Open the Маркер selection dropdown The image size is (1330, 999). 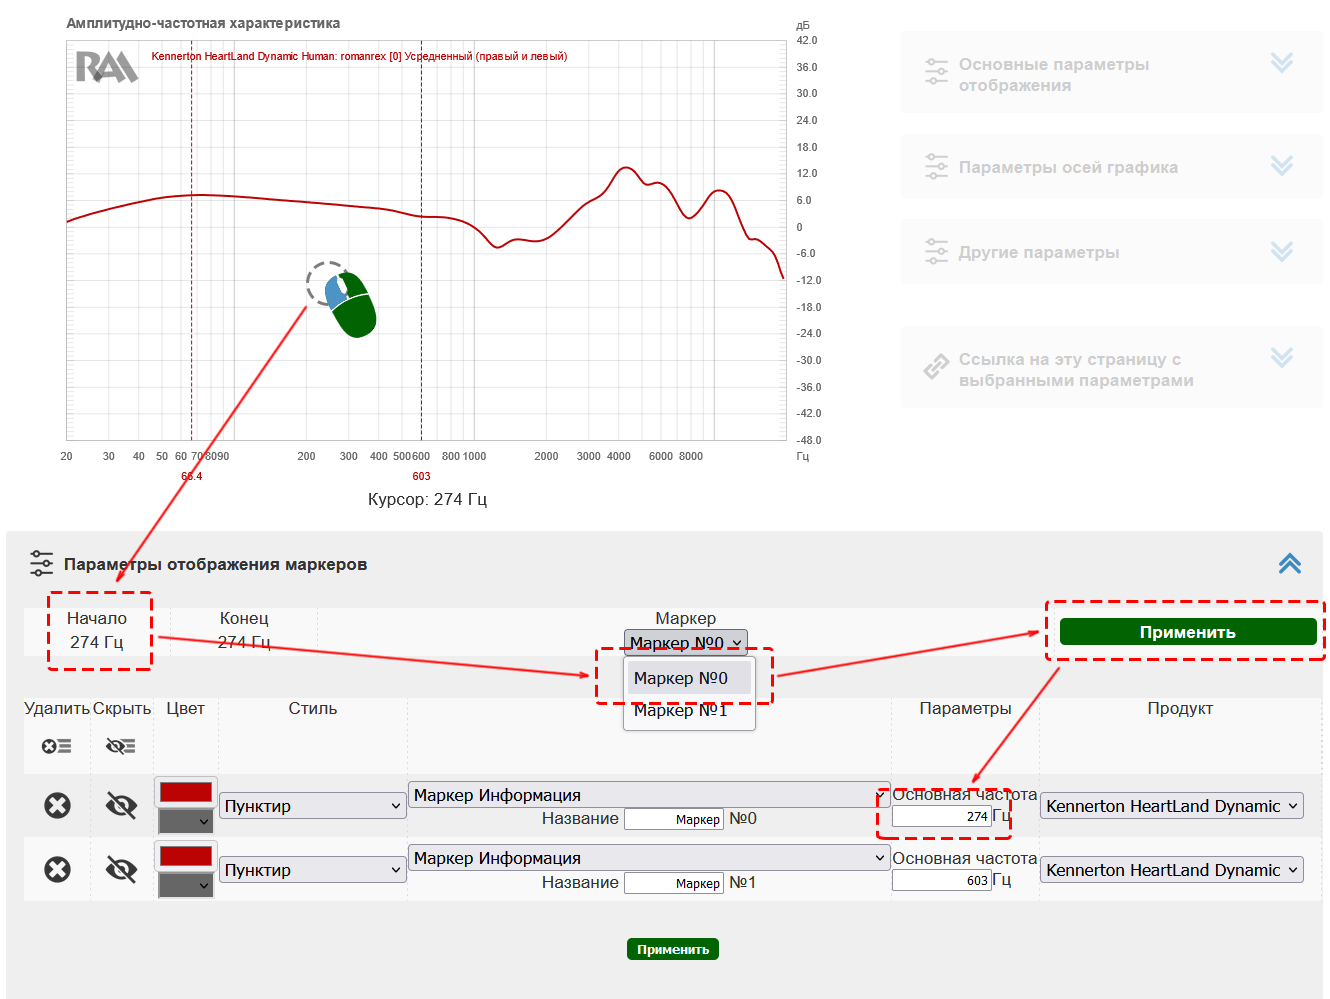pos(685,643)
